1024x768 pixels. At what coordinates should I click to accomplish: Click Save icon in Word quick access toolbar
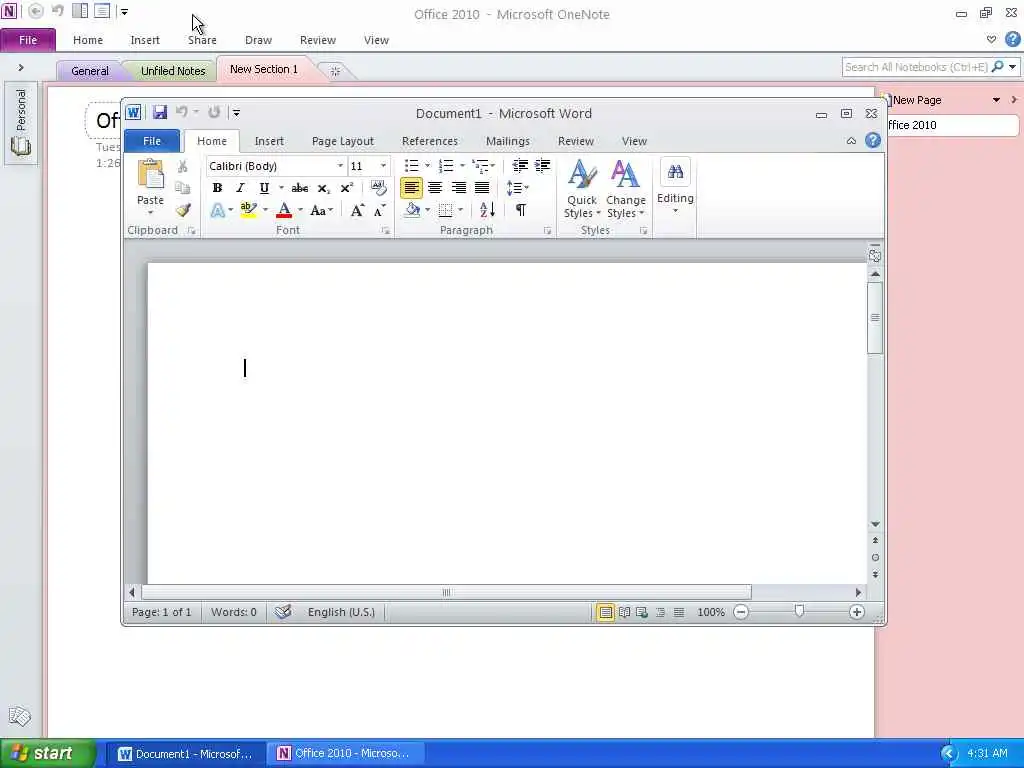[159, 112]
